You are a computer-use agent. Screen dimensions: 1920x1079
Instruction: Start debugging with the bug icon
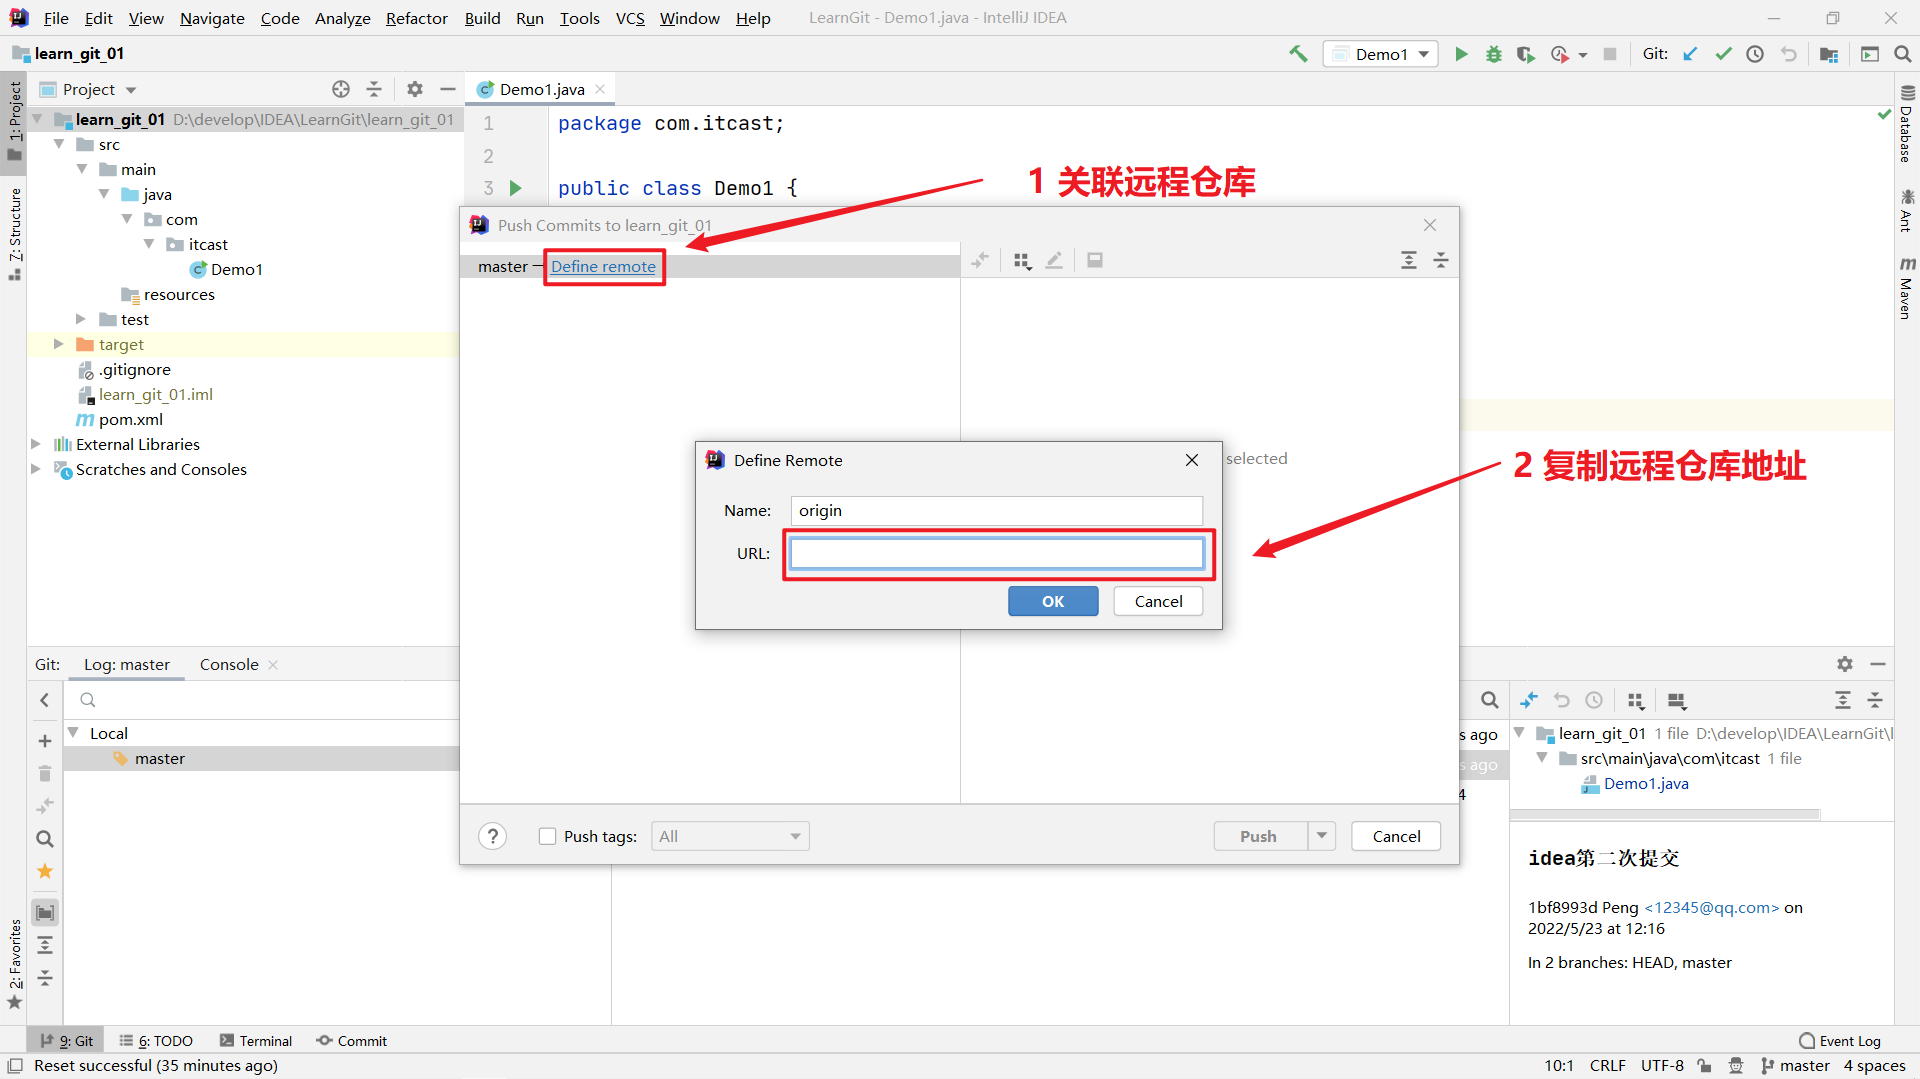point(1493,54)
